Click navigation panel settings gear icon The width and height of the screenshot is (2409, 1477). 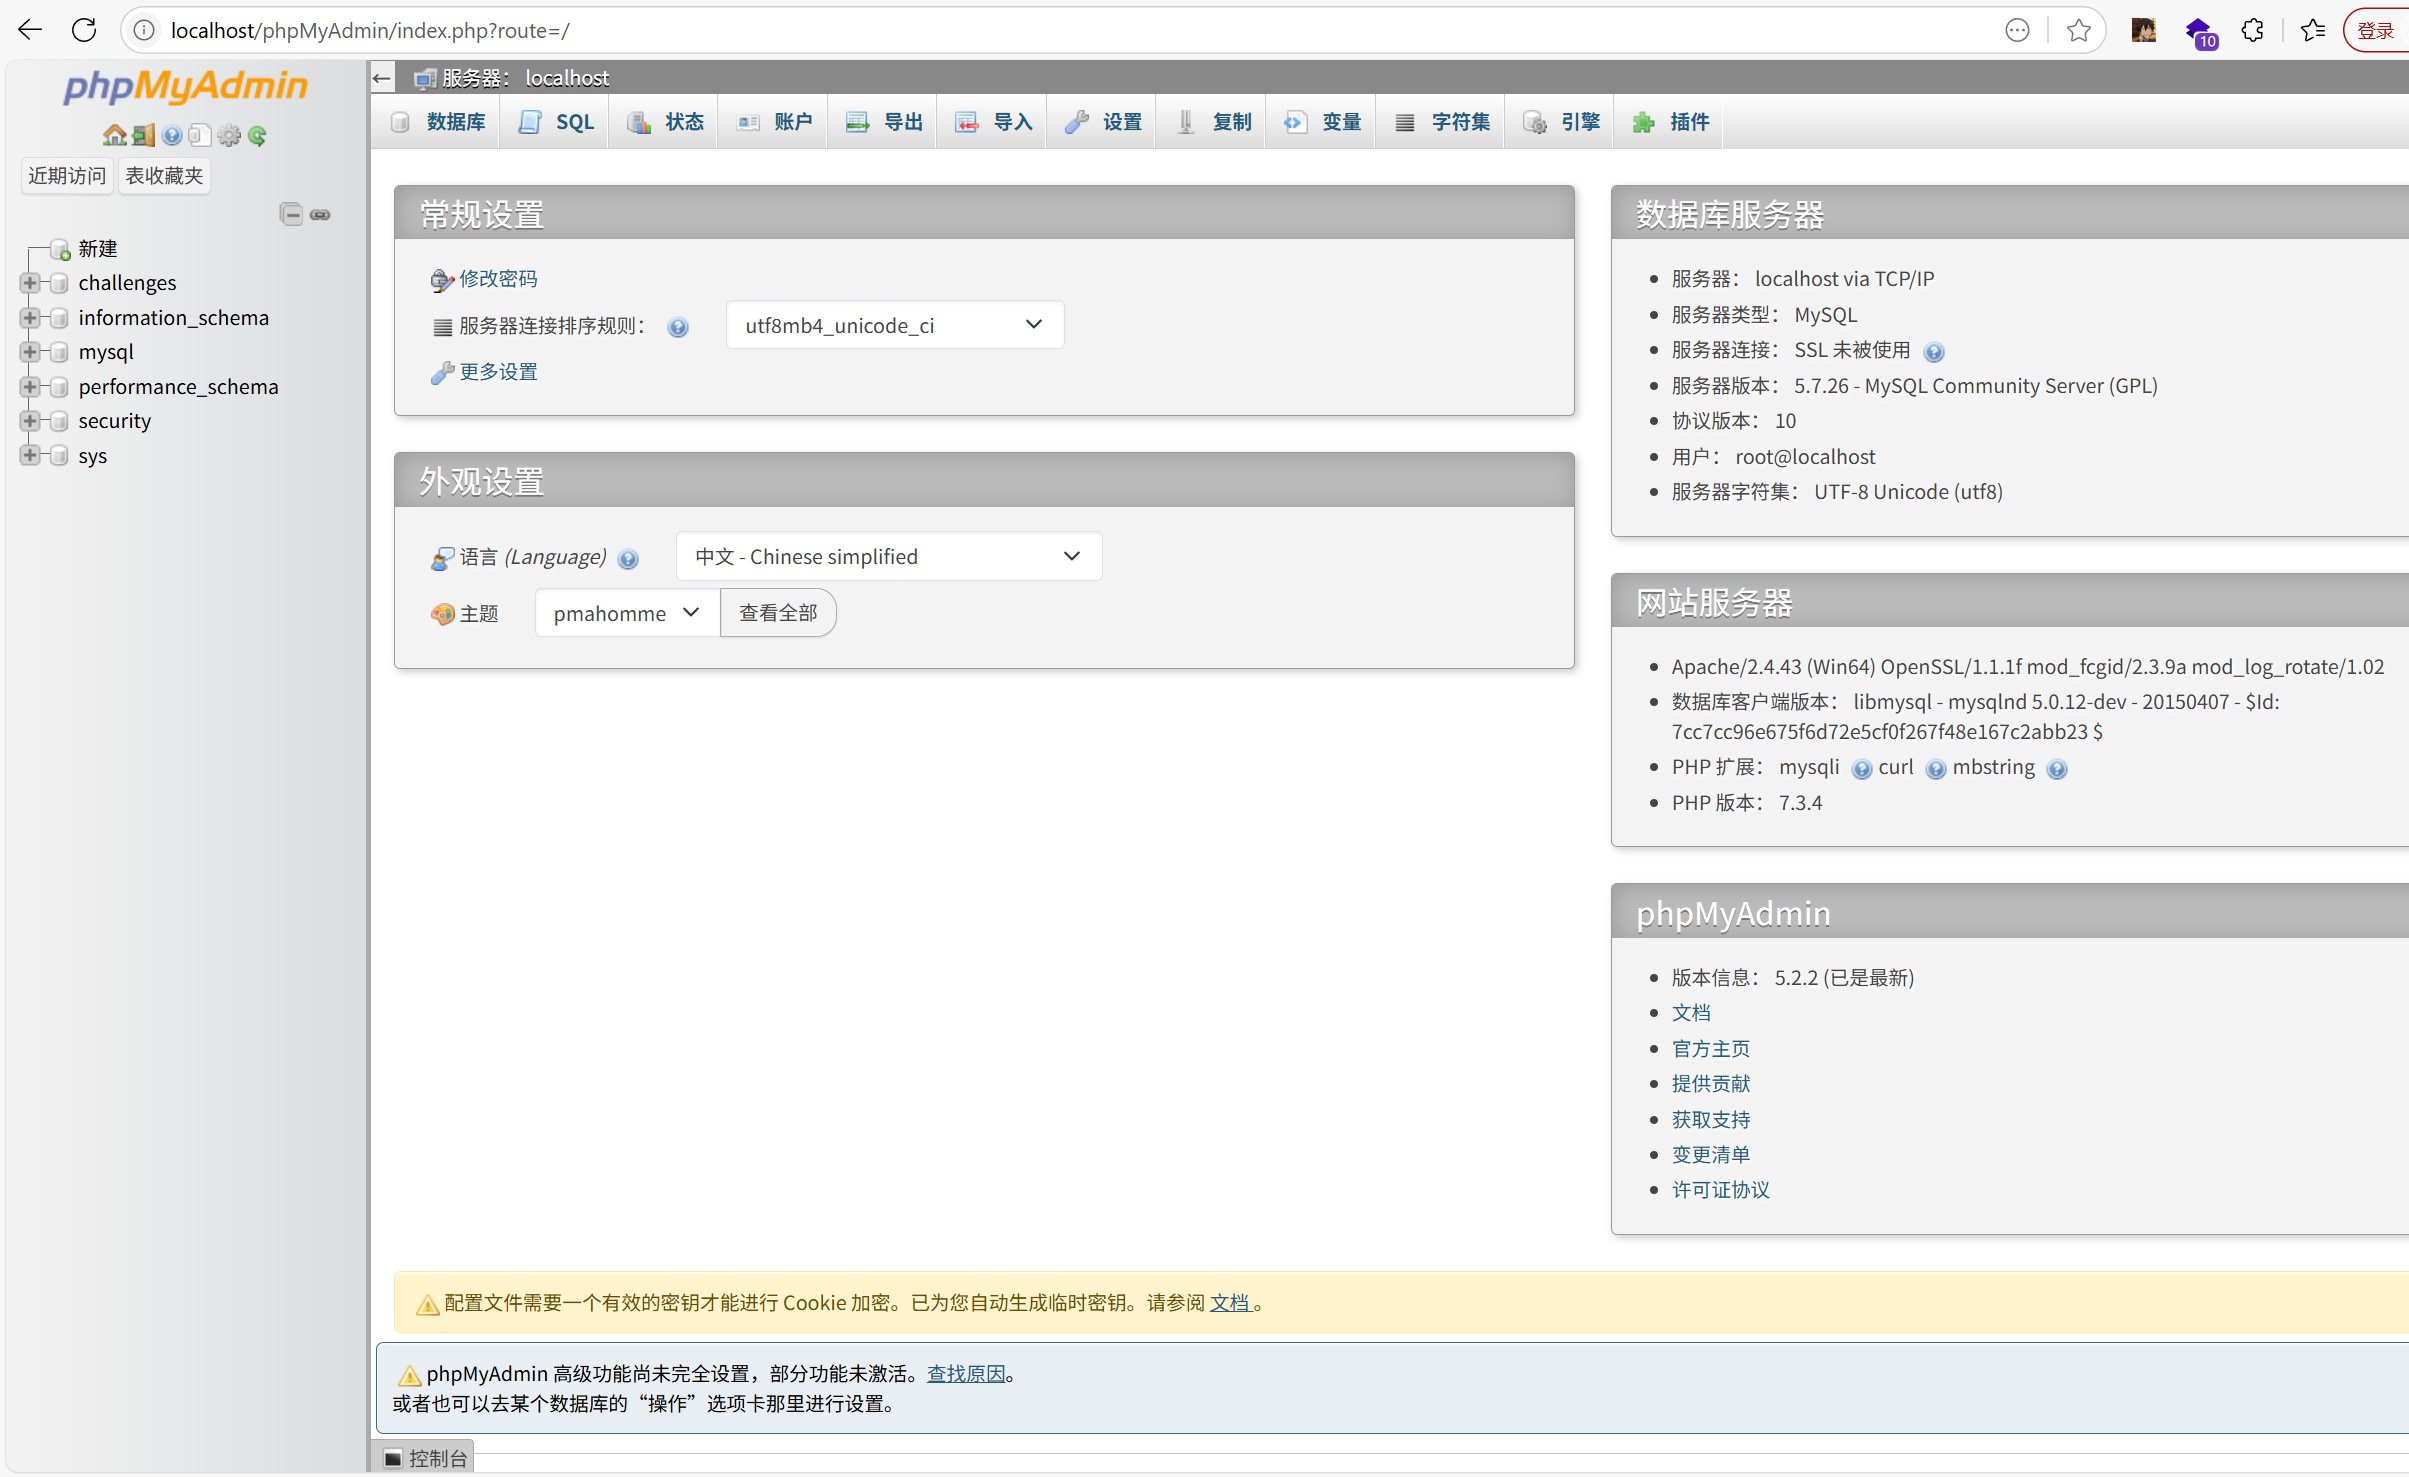[229, 135]
